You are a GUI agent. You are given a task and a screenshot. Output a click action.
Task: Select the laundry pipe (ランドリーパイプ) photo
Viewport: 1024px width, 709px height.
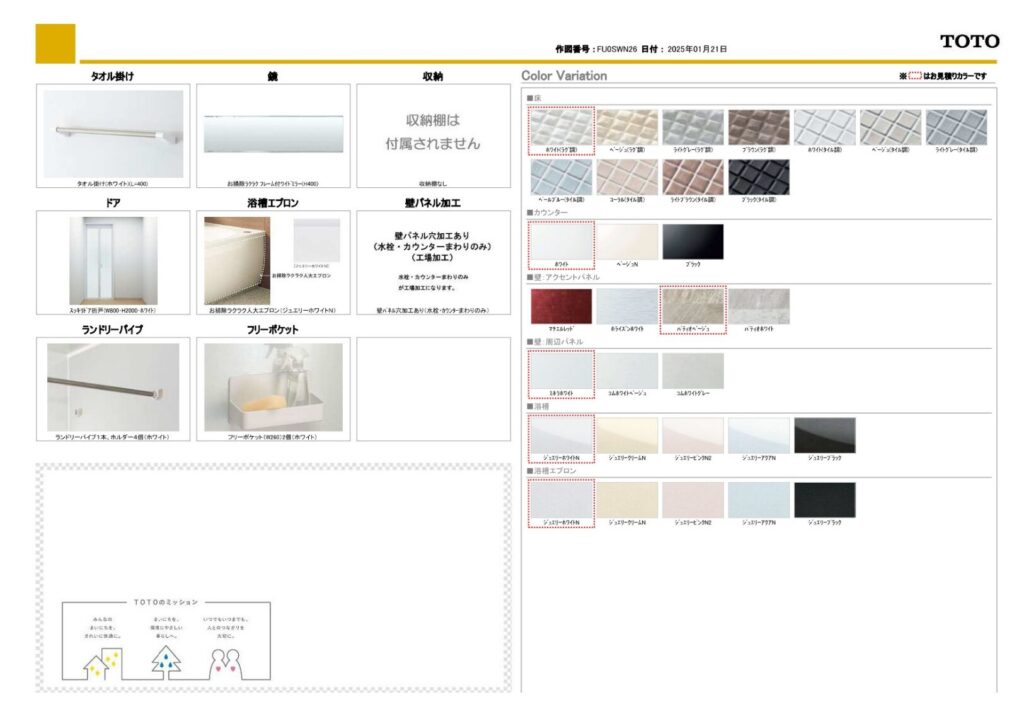113,387
